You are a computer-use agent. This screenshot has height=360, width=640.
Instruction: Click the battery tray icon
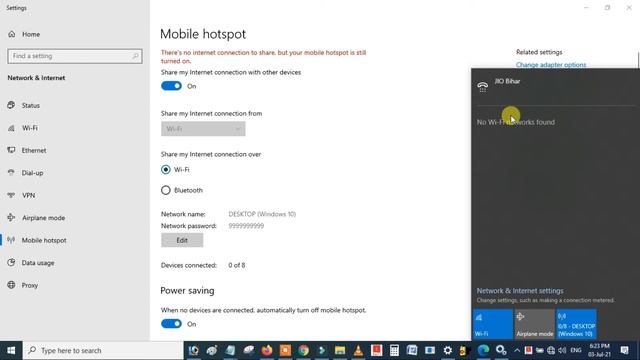click(x=540, y=350)
